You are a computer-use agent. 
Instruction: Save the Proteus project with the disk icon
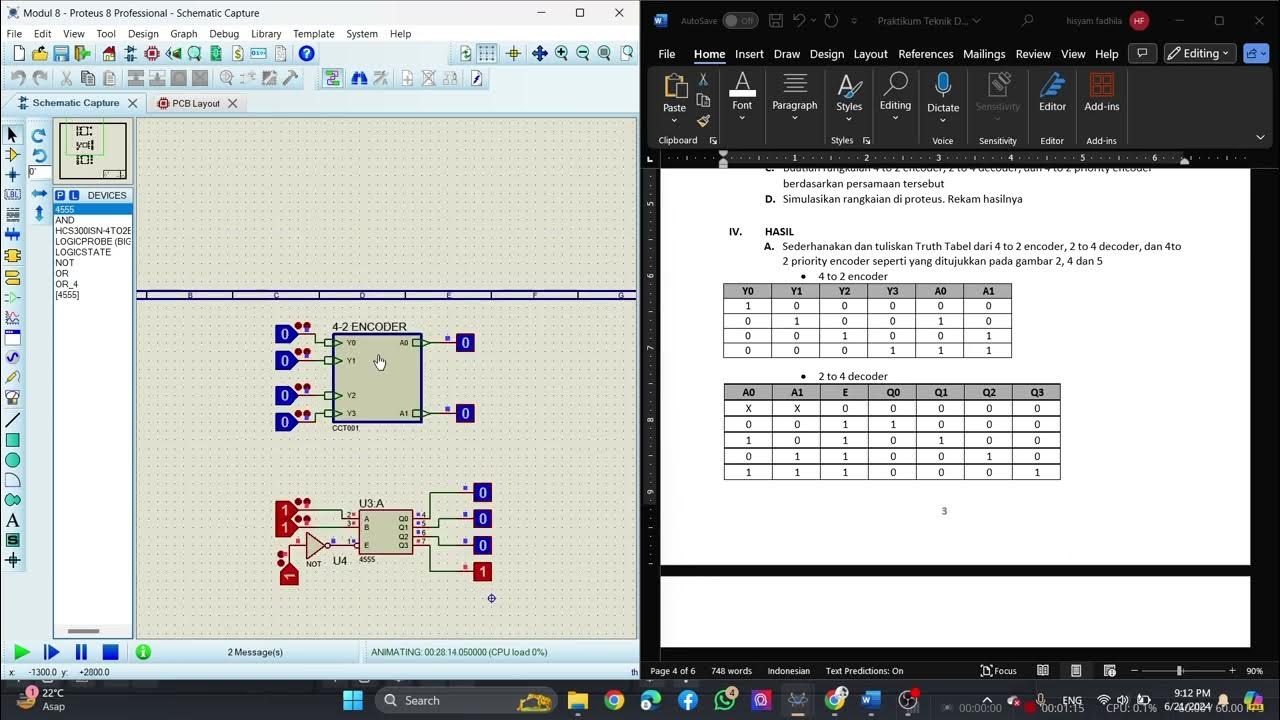(x=61, y=54)
